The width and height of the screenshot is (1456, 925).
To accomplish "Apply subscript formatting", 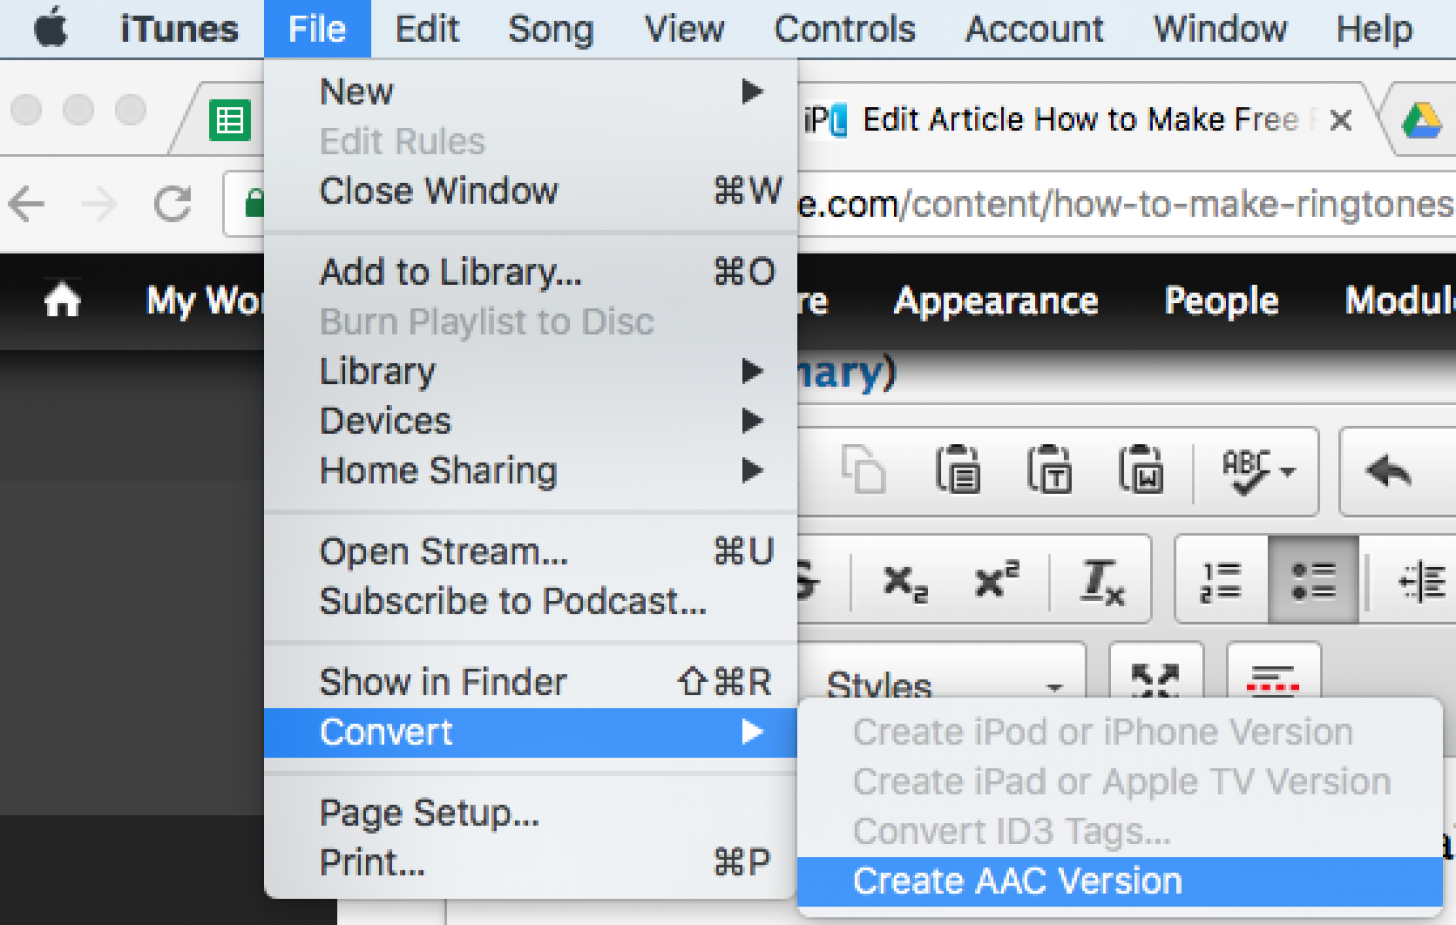I will tap(905, 581).
